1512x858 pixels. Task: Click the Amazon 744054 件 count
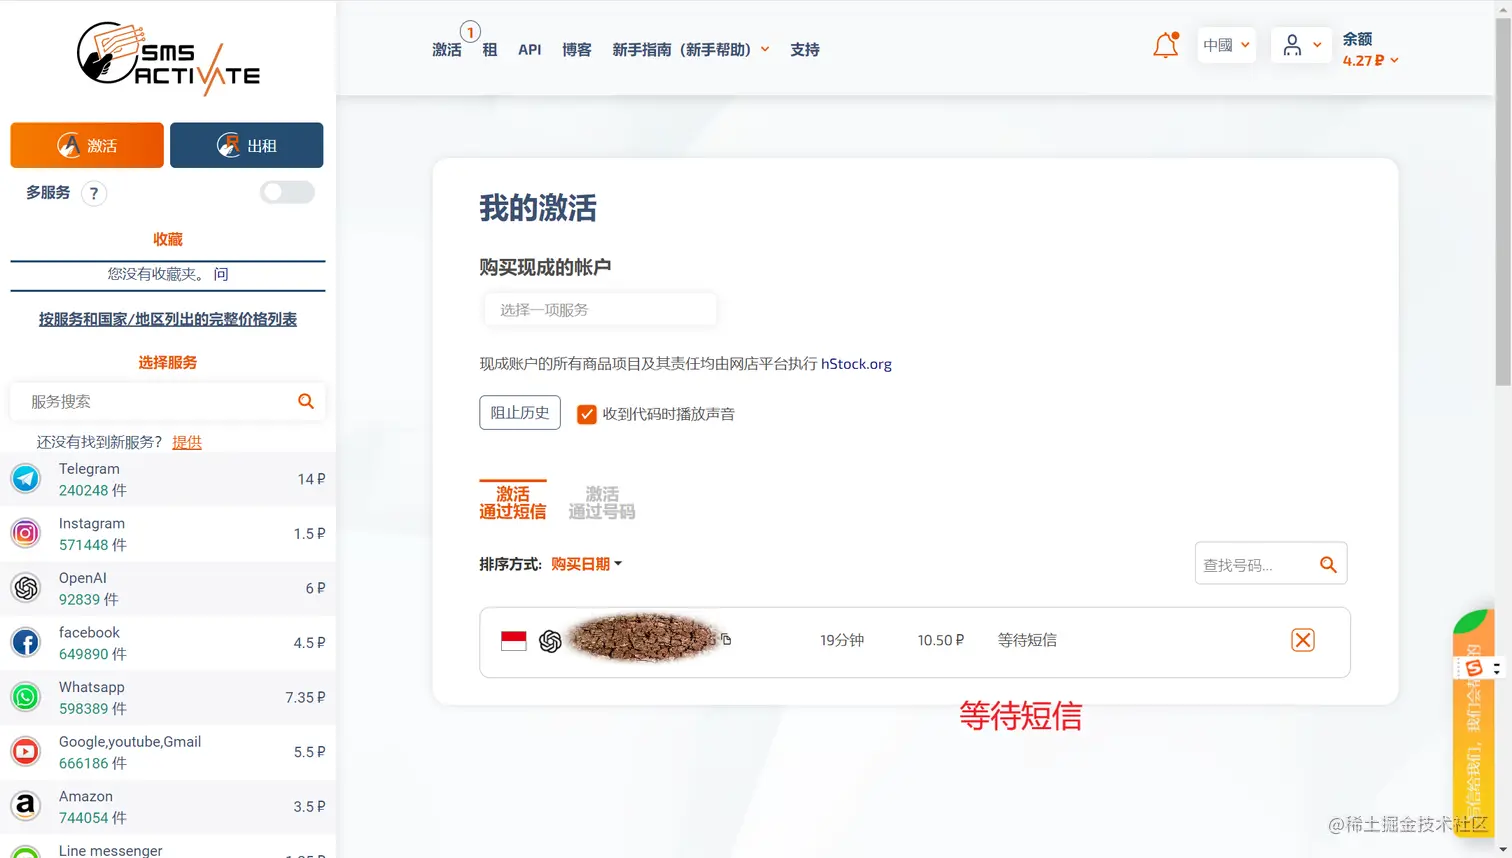(x=93, y=818)
